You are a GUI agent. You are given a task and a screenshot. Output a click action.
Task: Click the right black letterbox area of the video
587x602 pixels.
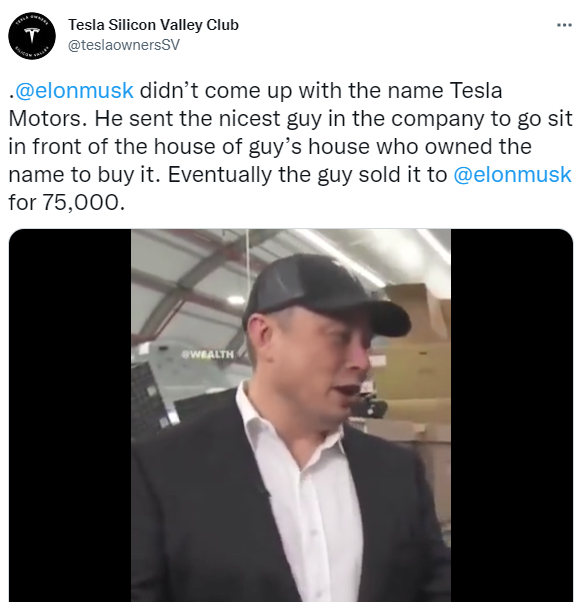[512, 415]
